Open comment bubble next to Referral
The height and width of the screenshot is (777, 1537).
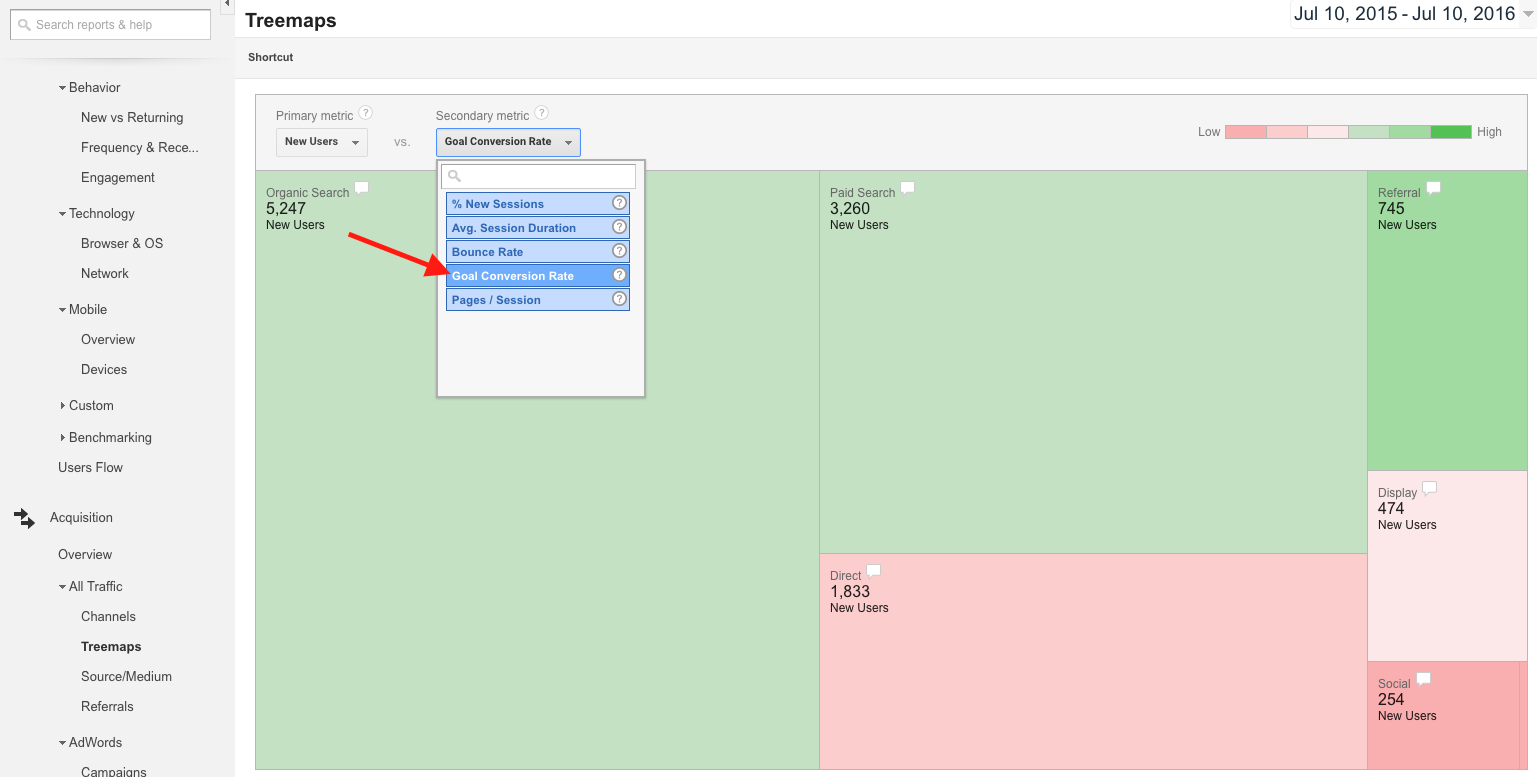[x=1433, y=188]
